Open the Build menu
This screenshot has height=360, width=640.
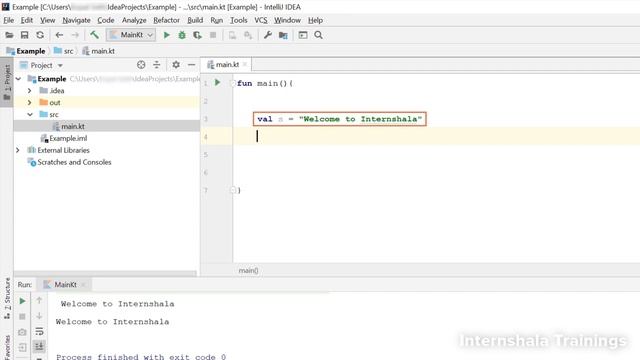pyautogui.click(x=195, y=20)
